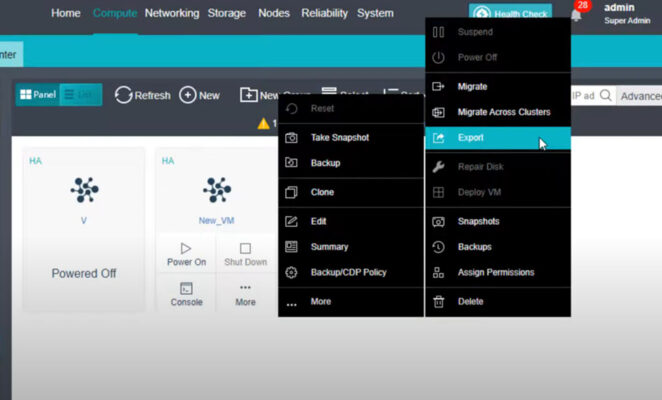Click the Refresh label in toolbar
Viewport: 662px width, 400px height.
click(x=152, y=95)
